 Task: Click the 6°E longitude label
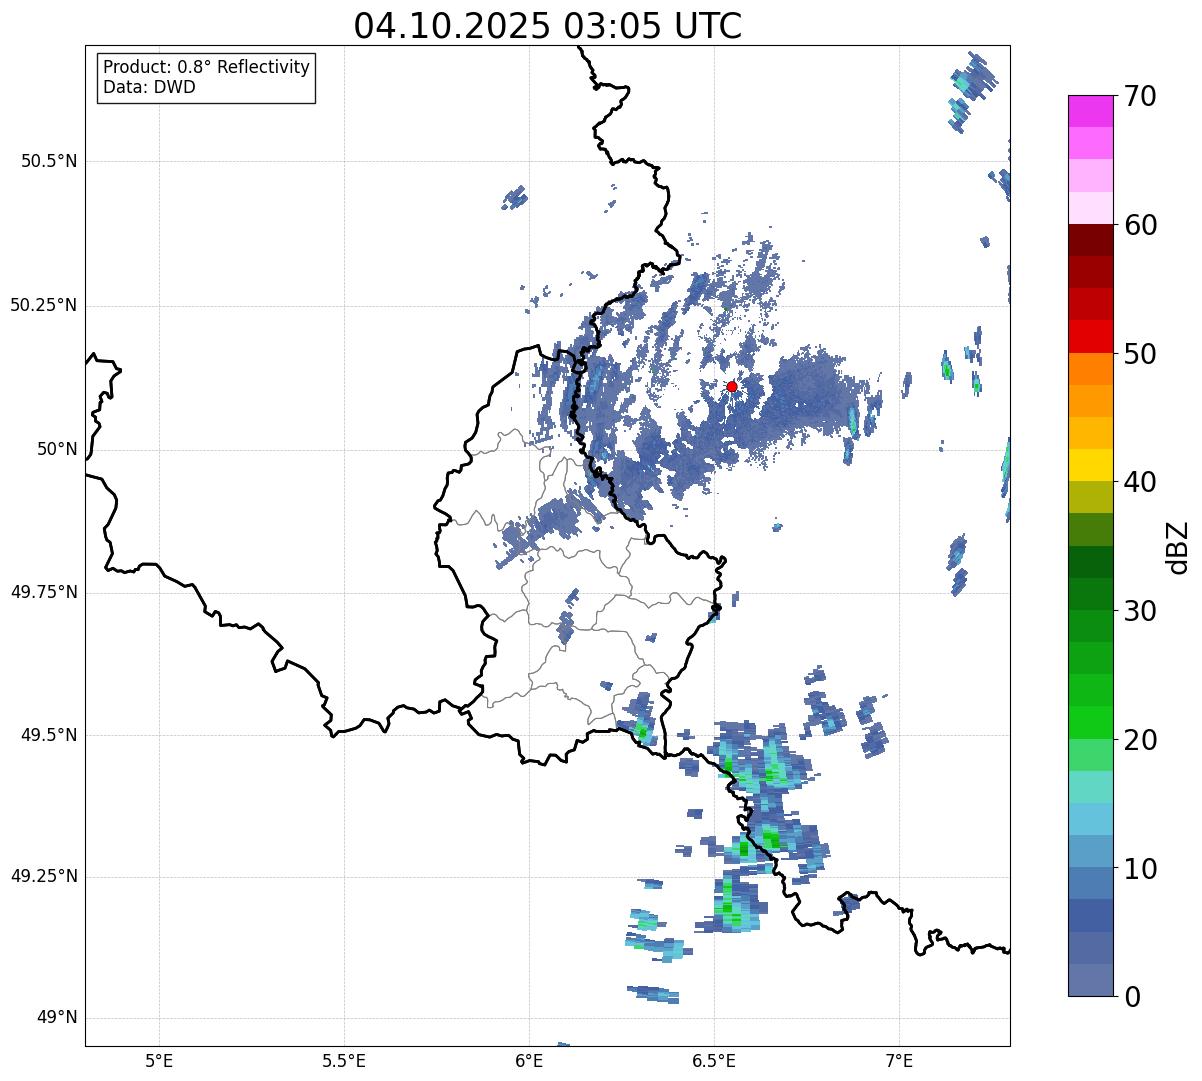pyautogui.click(x=529, y=1060)
